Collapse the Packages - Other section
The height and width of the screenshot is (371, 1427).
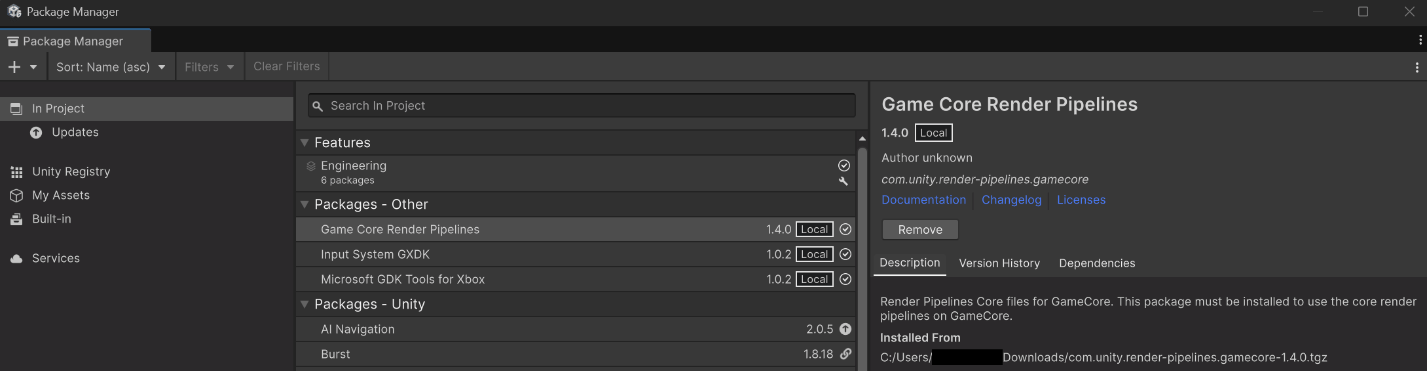(305, 205)
